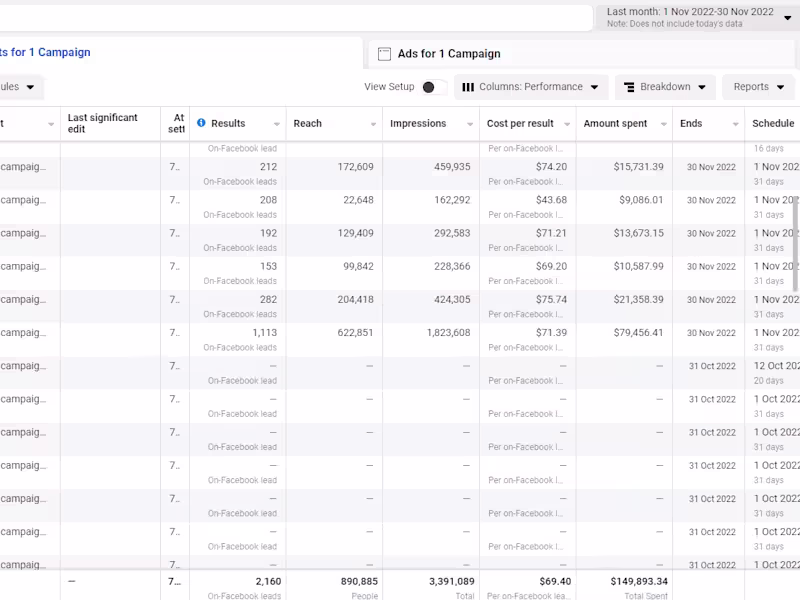The height and width of the screenshot is (600, 800).
Task: Expand the Reports dropdown
Action: 757,87
